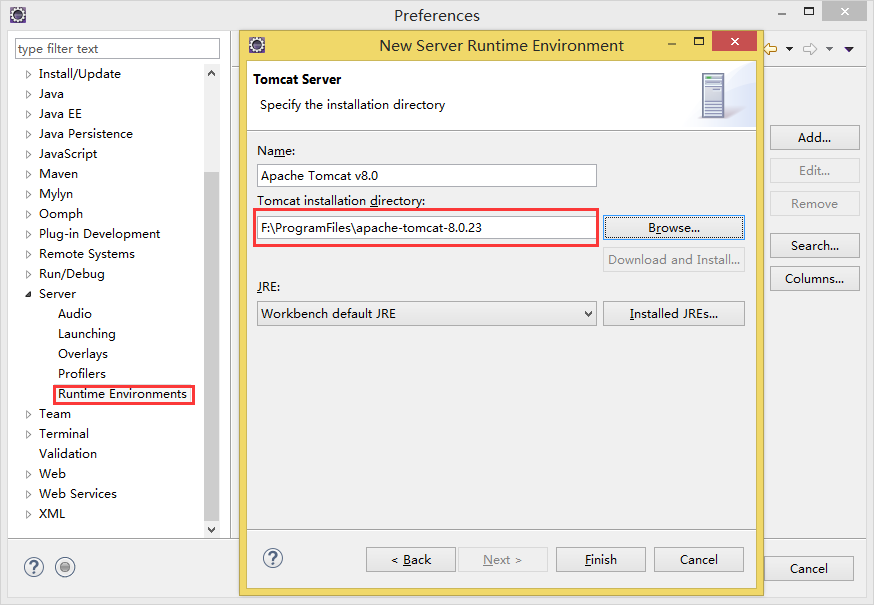Click the record-style icon beside Preferences help
The height and width of the screenshot is (605, 874).
click(x=65, y=567)
